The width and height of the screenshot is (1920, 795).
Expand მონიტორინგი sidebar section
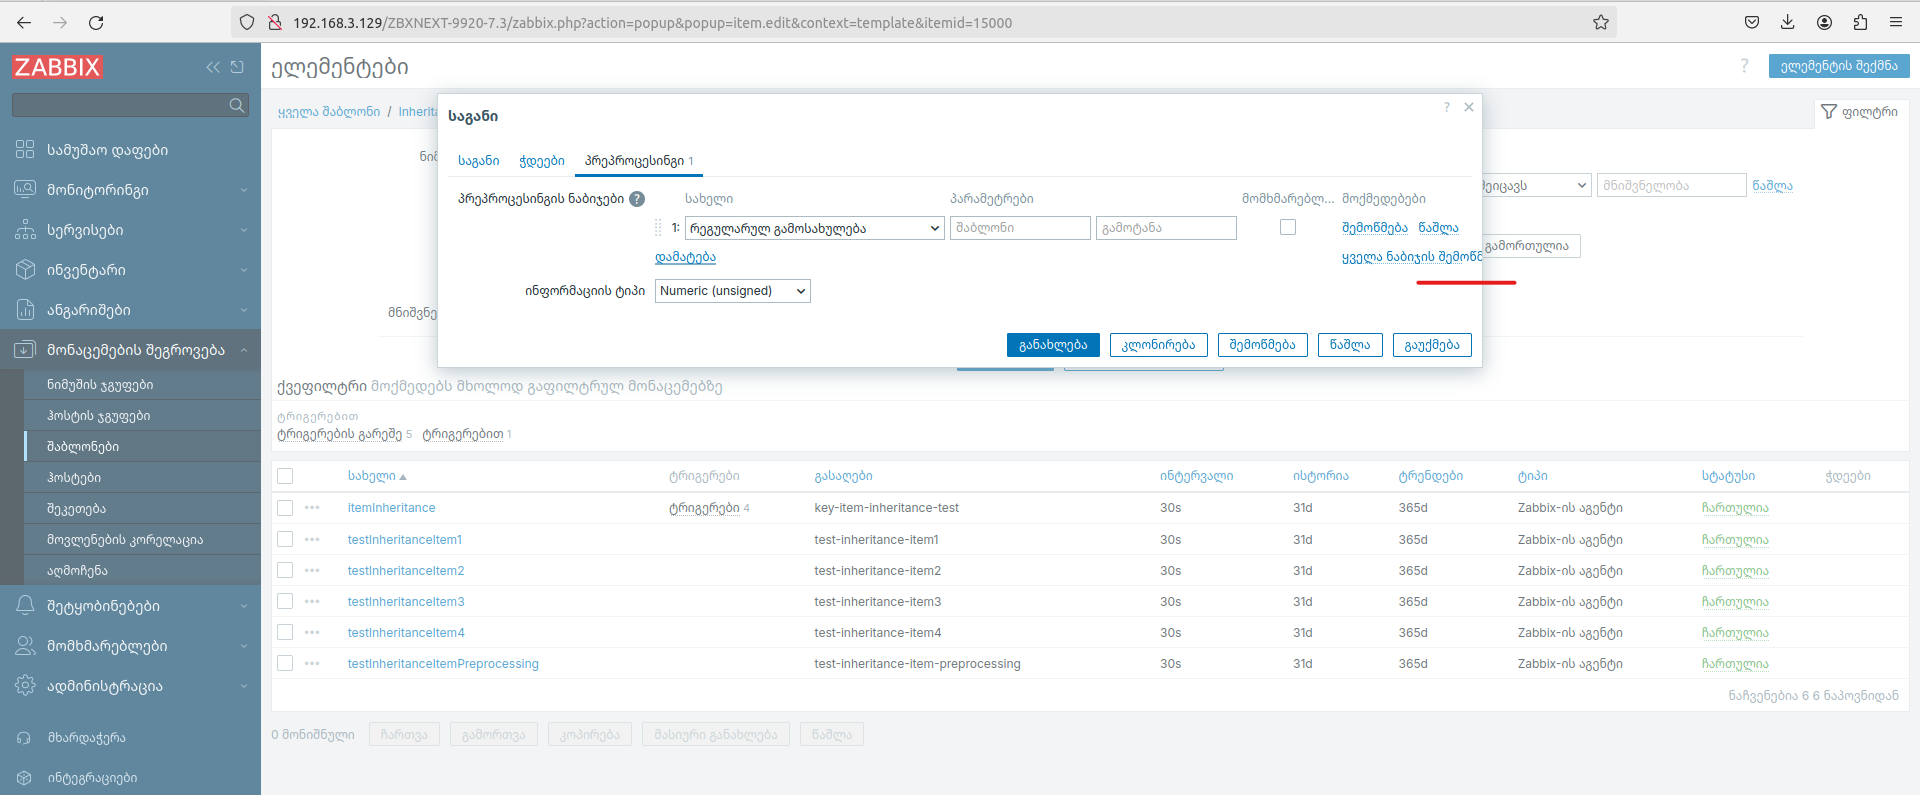click(x=243, y=190)
